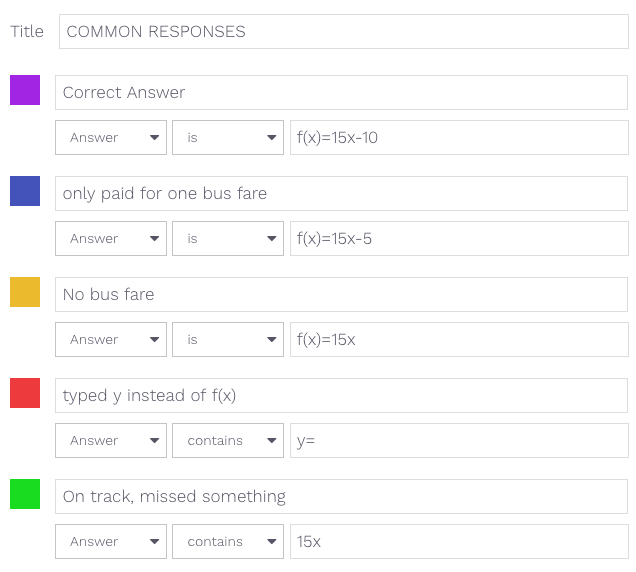Open 'contains' dropdown beside y= field

228,441
